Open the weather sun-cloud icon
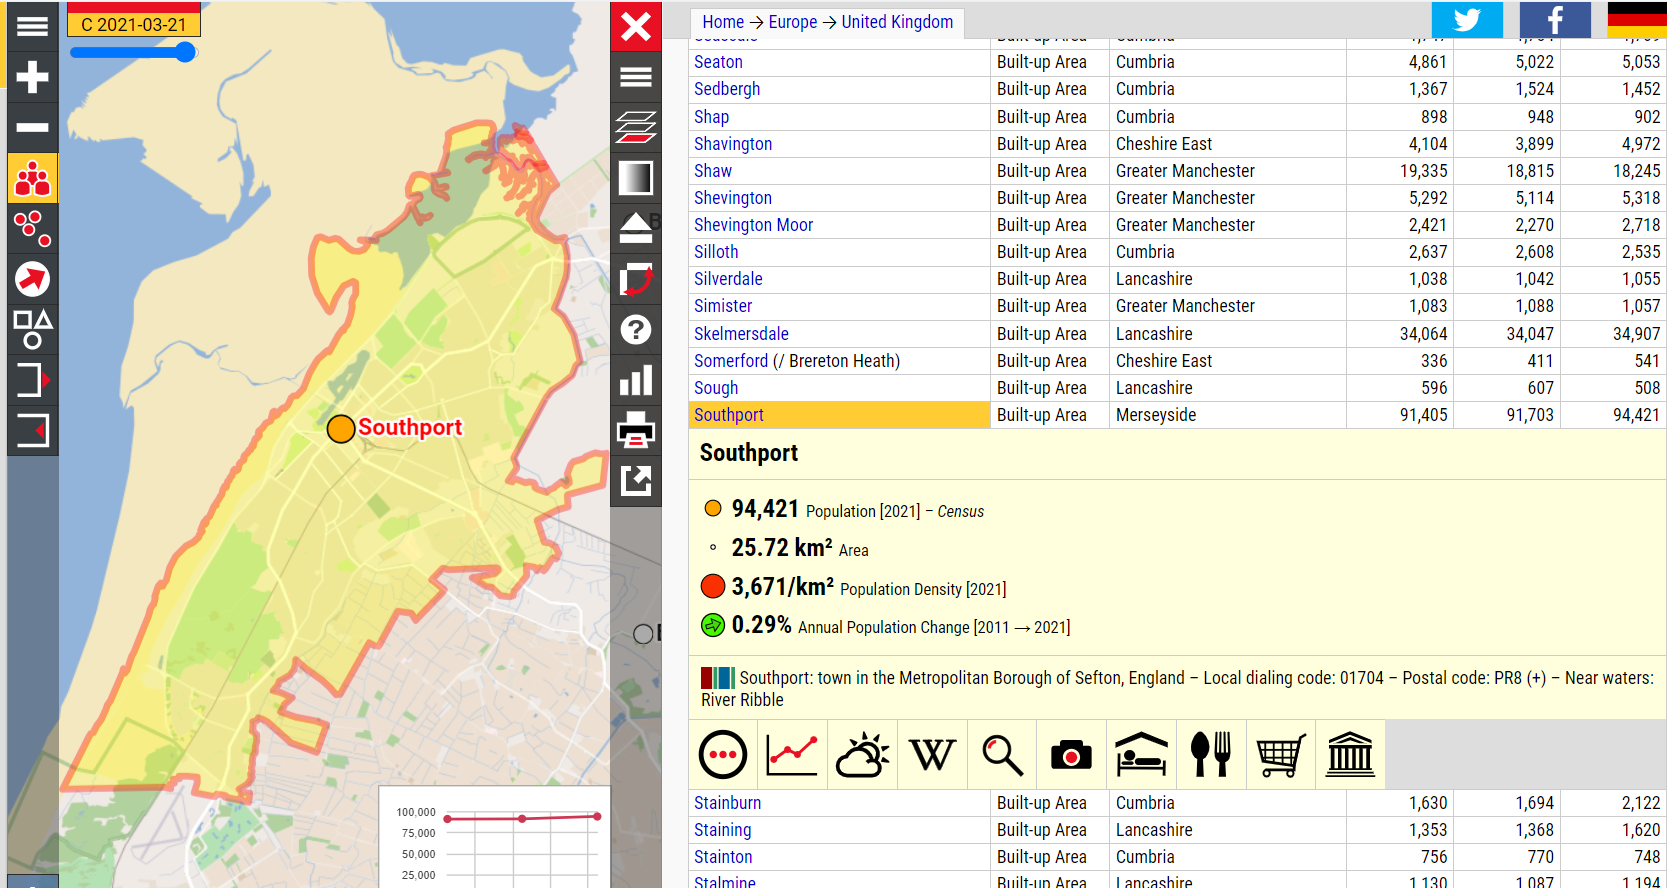The image size is (1667, 888). (862, 755)
